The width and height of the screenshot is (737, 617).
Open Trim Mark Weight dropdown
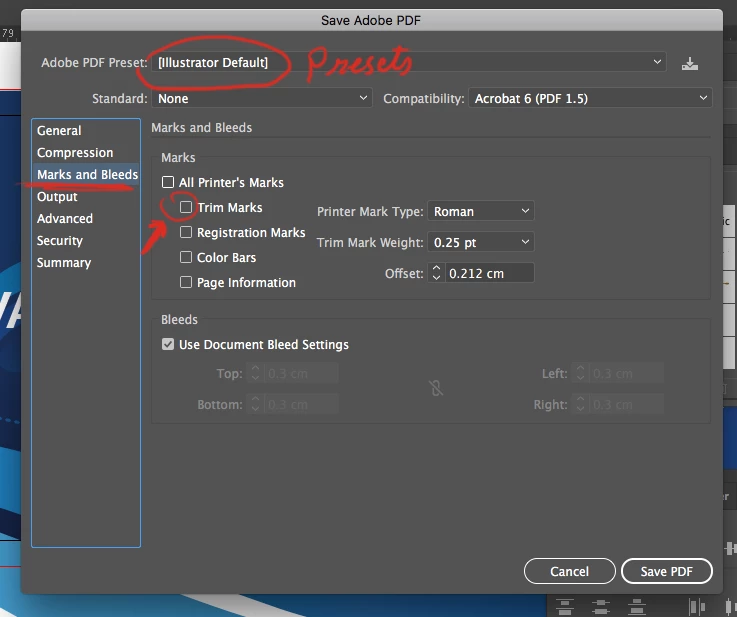pos(481,242)
